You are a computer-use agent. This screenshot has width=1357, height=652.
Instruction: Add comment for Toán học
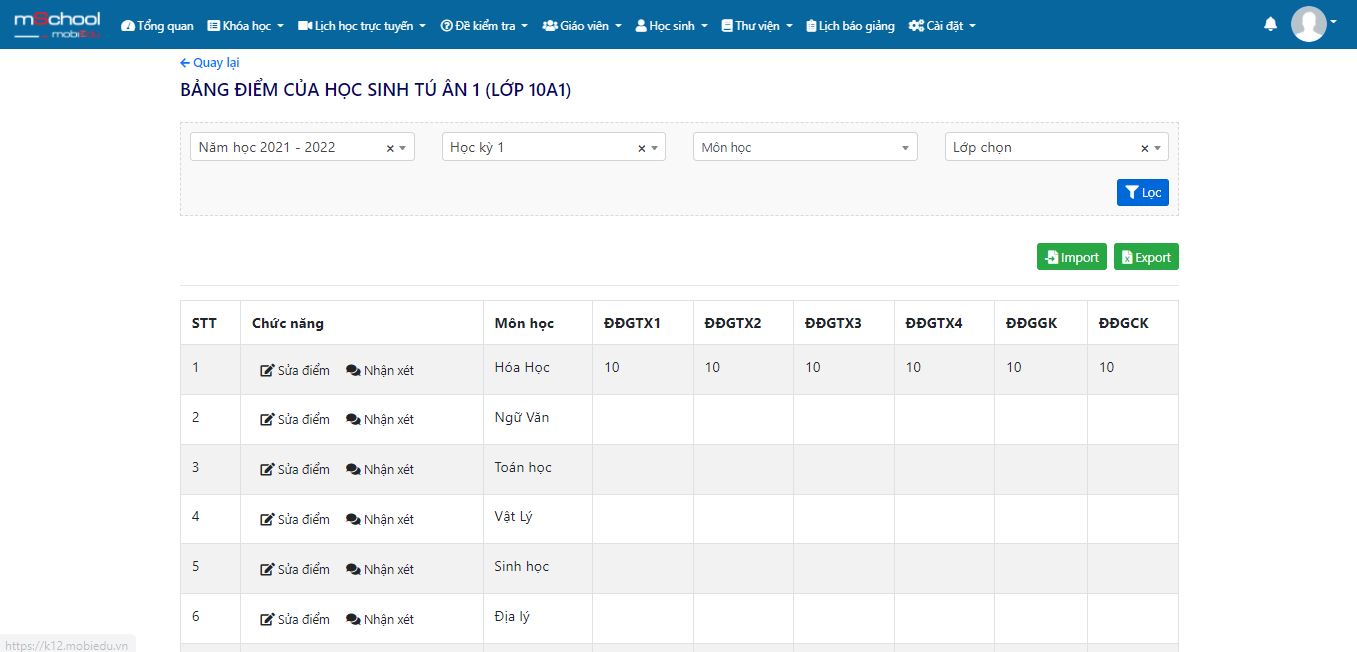click(380, 469)
